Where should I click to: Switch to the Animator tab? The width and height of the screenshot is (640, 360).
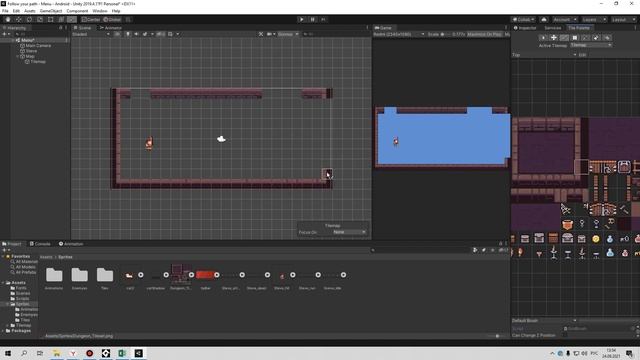click(x=111, y=28)
